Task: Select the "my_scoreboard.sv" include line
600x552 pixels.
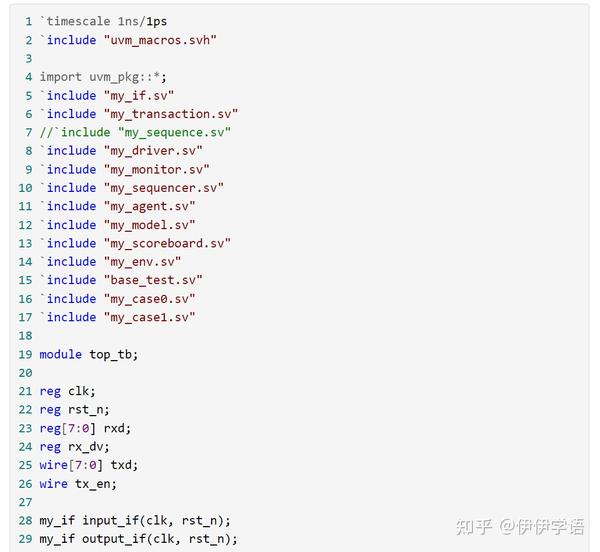Action: 135,243
